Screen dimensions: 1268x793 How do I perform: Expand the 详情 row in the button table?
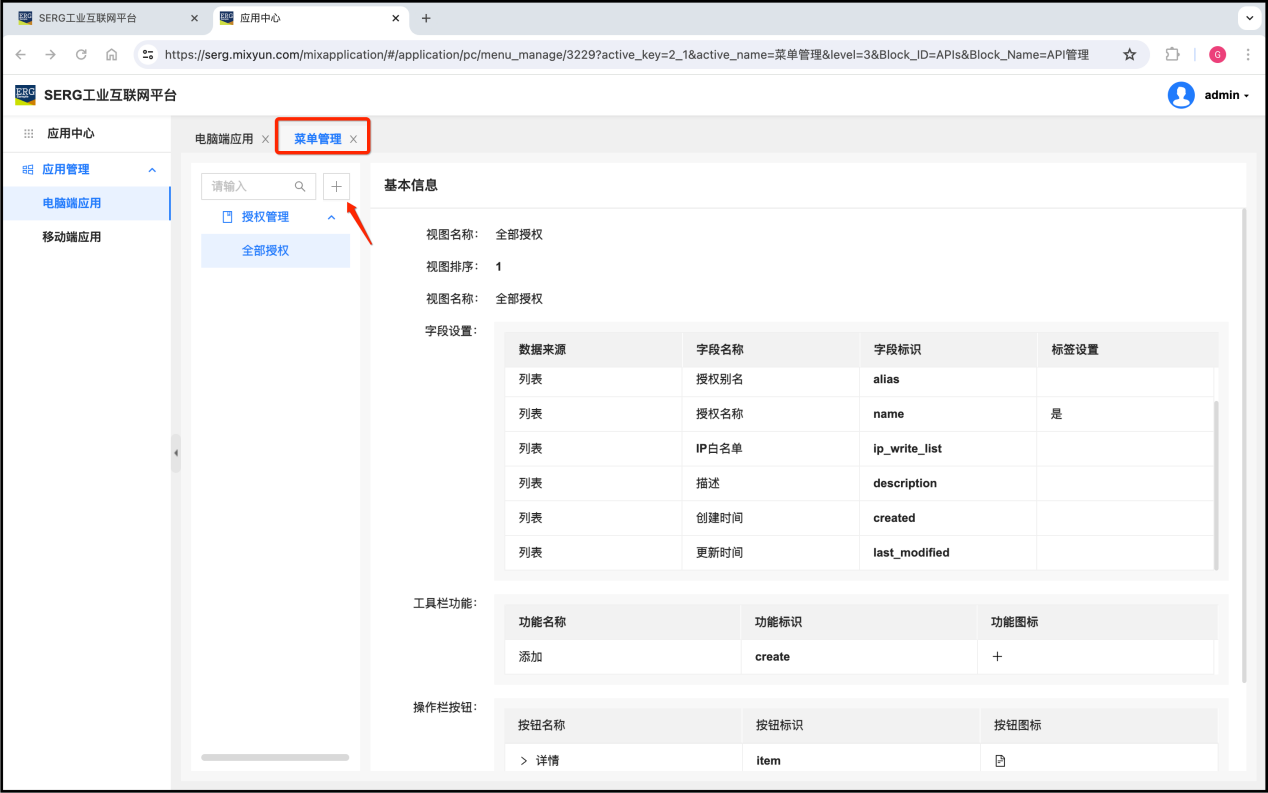coord(523,761)
